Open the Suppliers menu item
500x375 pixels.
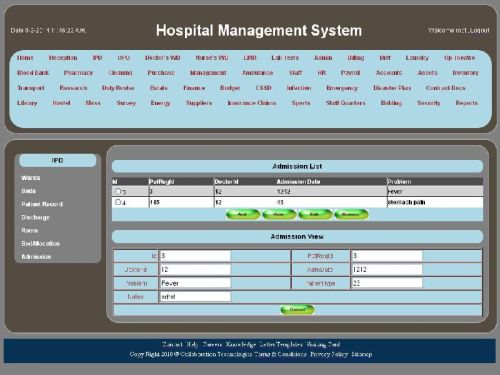coord(199,103)
